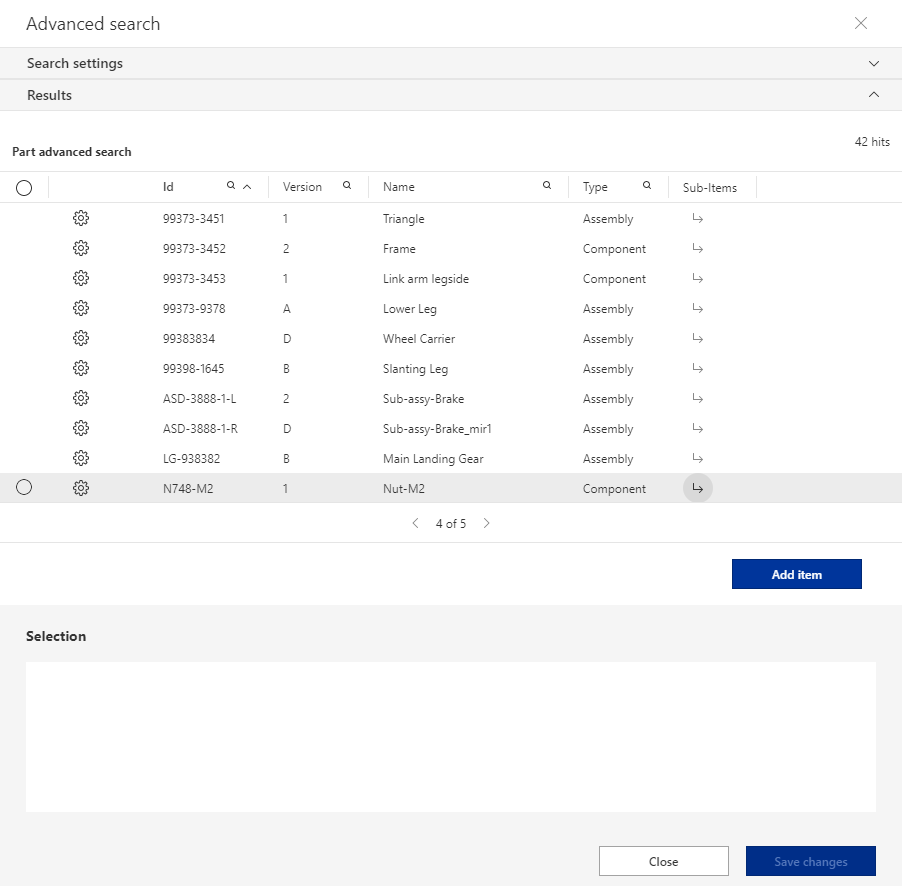The height and width of the screenshot is (886, 902).
Task: Click the Version column header
Action: pyautogui.click(x=302, y=187)
